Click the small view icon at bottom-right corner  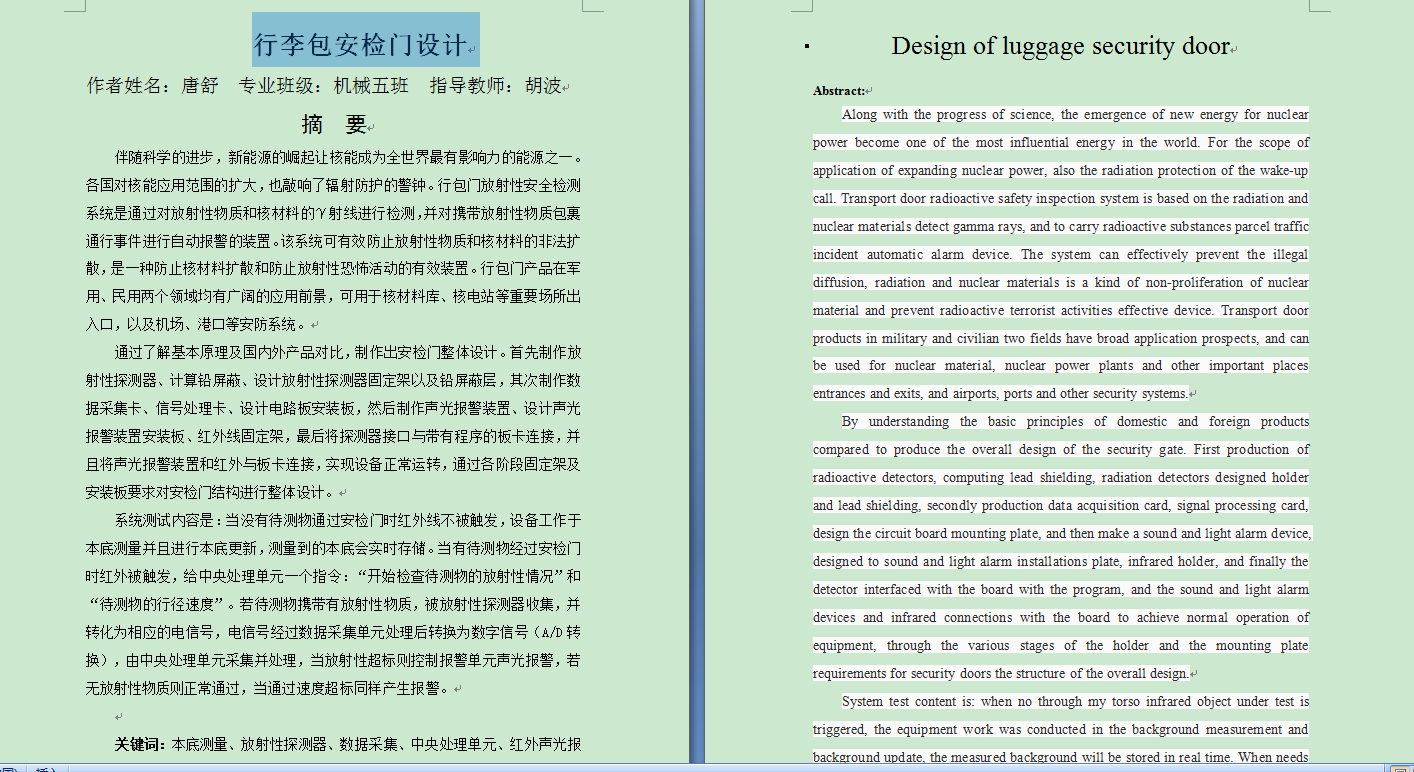pos(1398,768)
